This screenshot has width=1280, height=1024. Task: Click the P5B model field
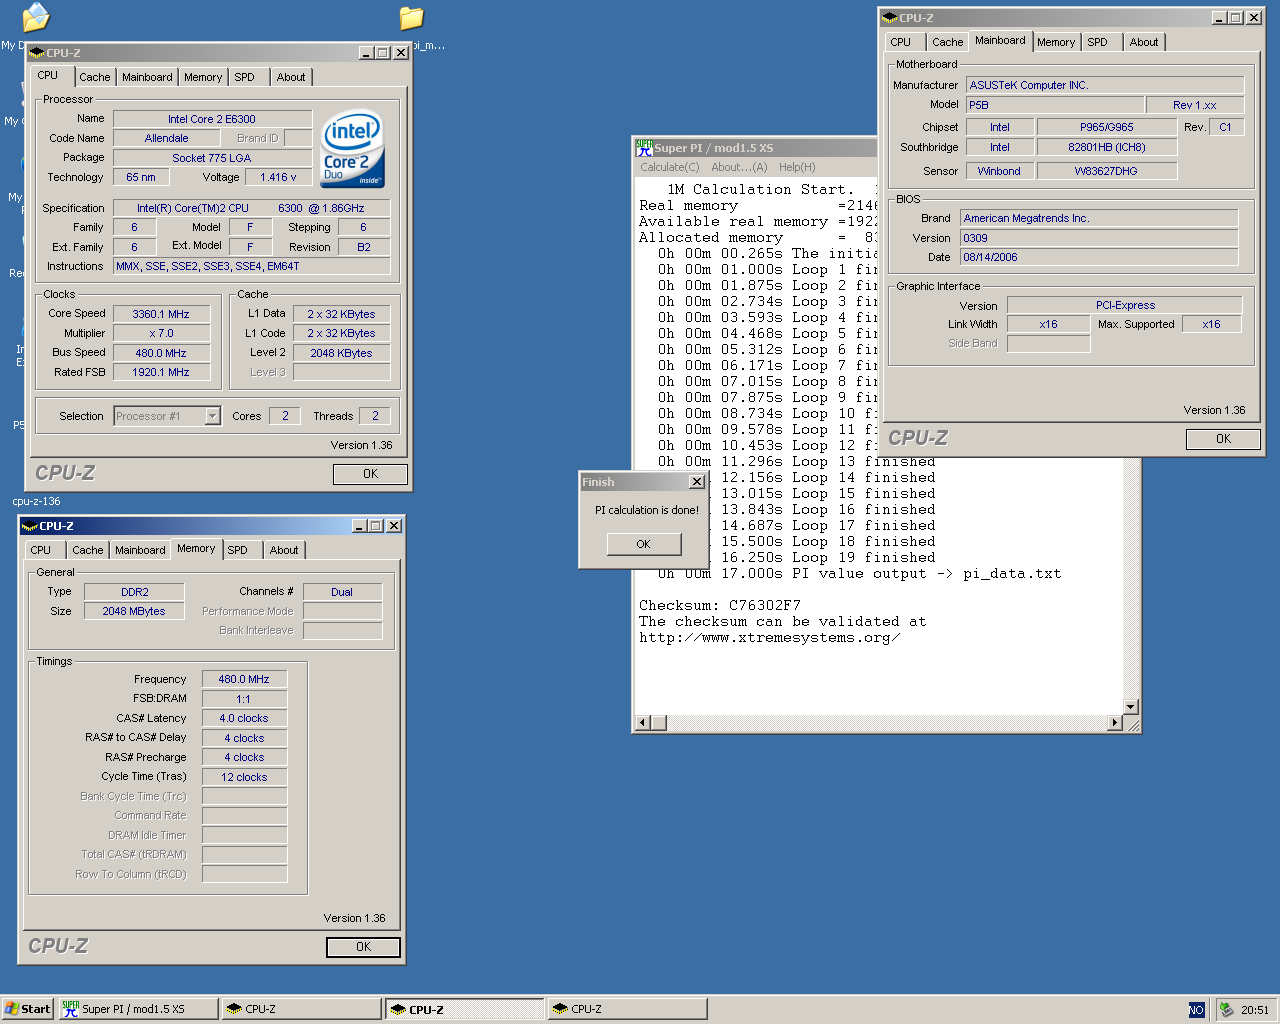(x=1055, y=105)
